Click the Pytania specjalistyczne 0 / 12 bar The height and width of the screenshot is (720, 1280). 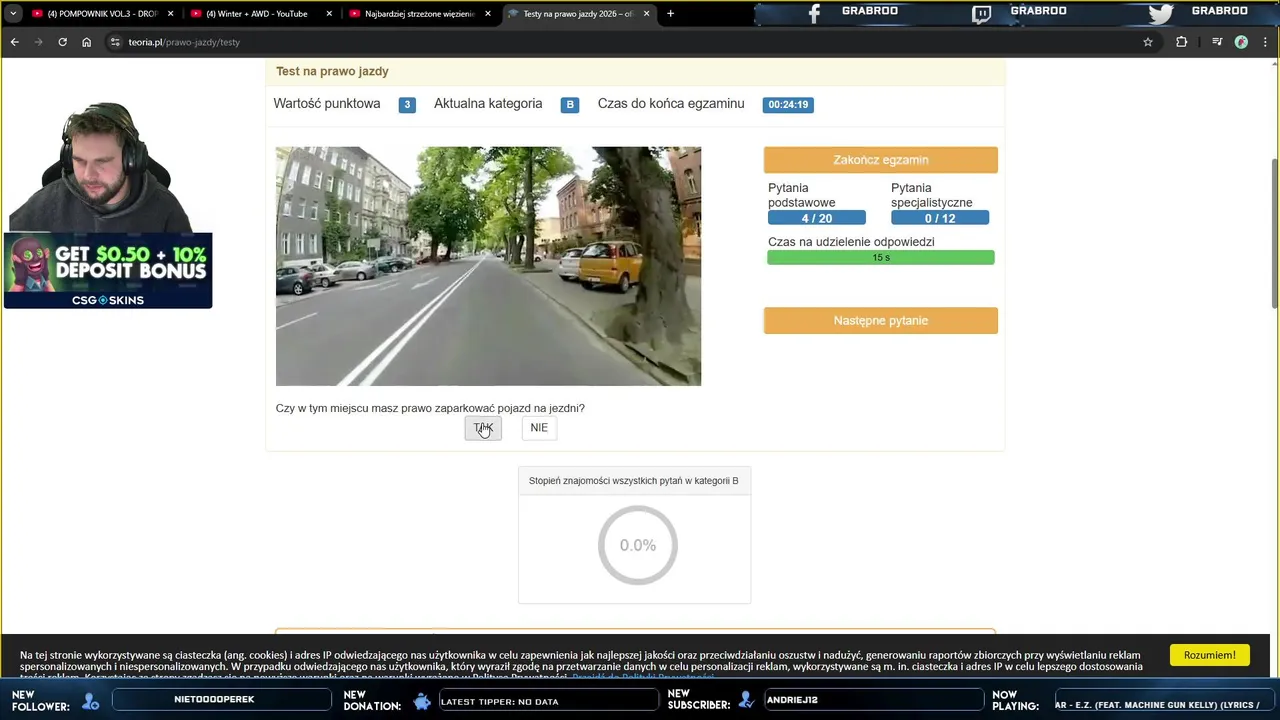(940, 218)
